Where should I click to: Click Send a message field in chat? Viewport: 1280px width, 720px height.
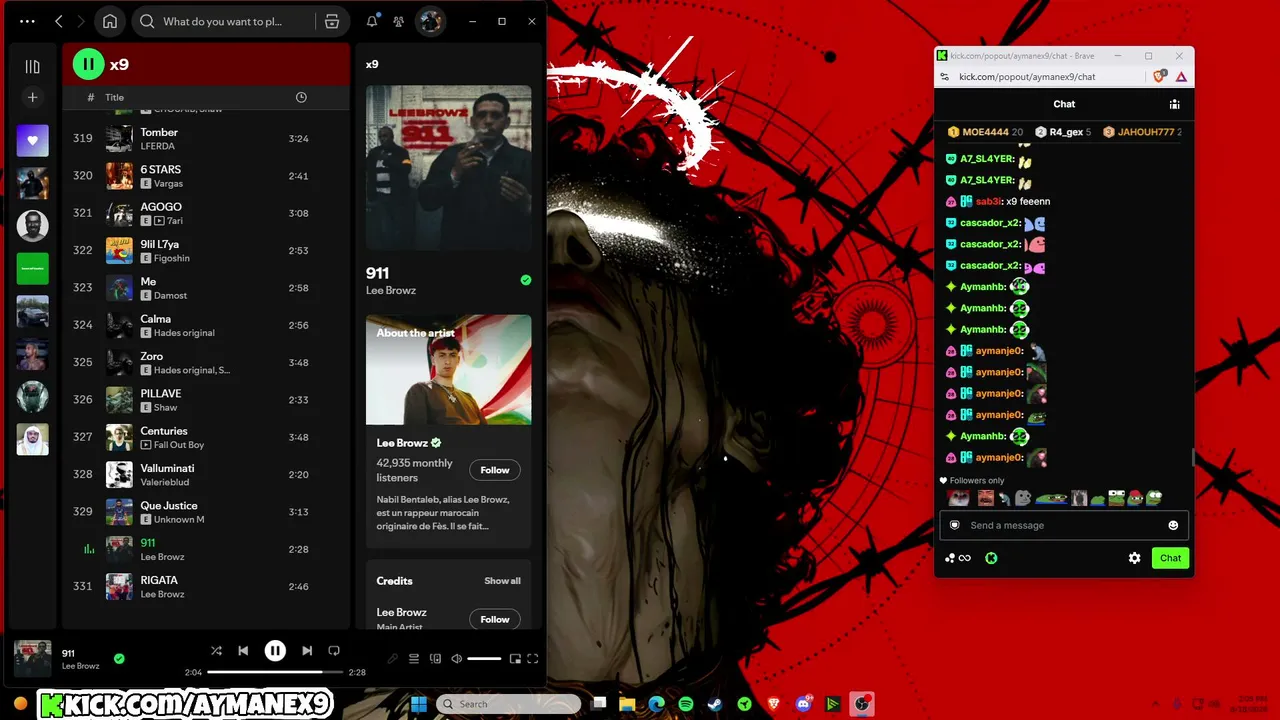[1064, 525]
